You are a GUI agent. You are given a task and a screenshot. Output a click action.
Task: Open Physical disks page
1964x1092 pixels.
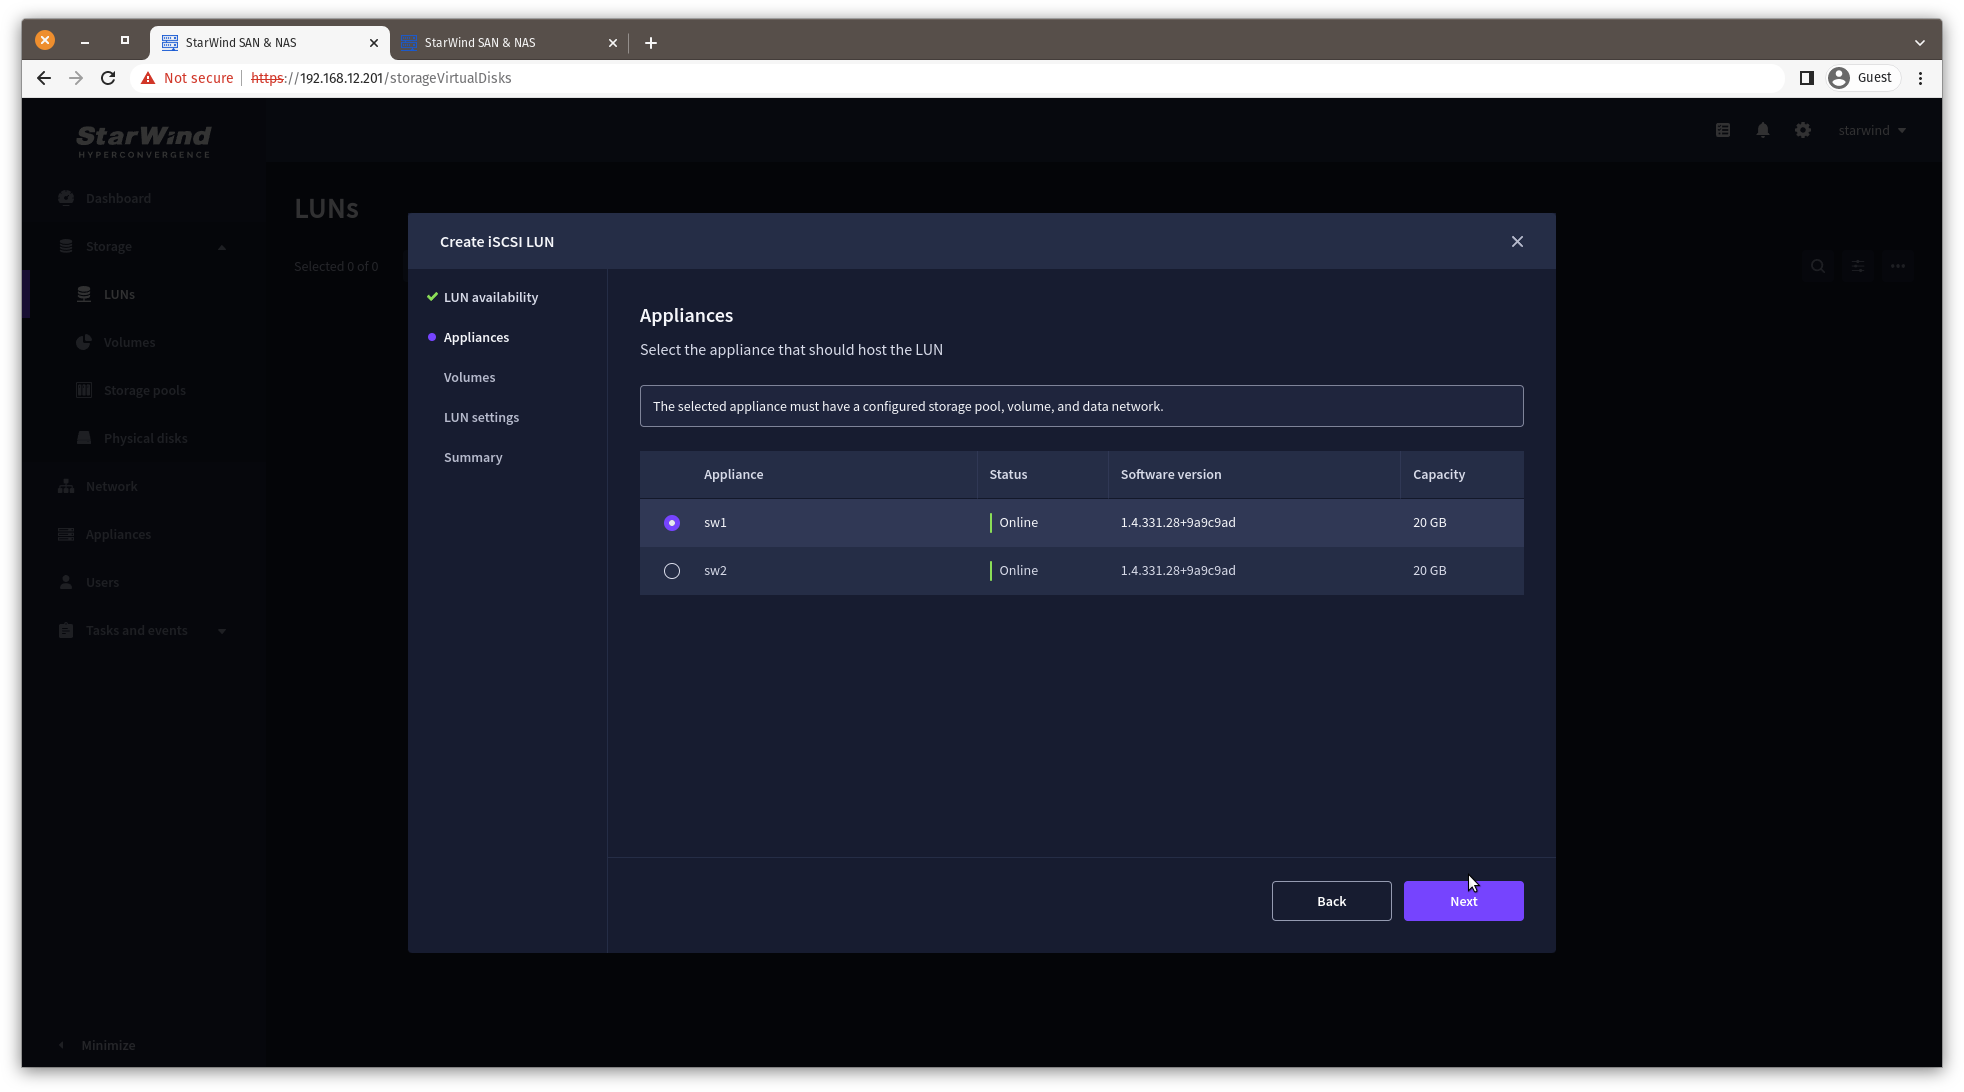[145, 439]
